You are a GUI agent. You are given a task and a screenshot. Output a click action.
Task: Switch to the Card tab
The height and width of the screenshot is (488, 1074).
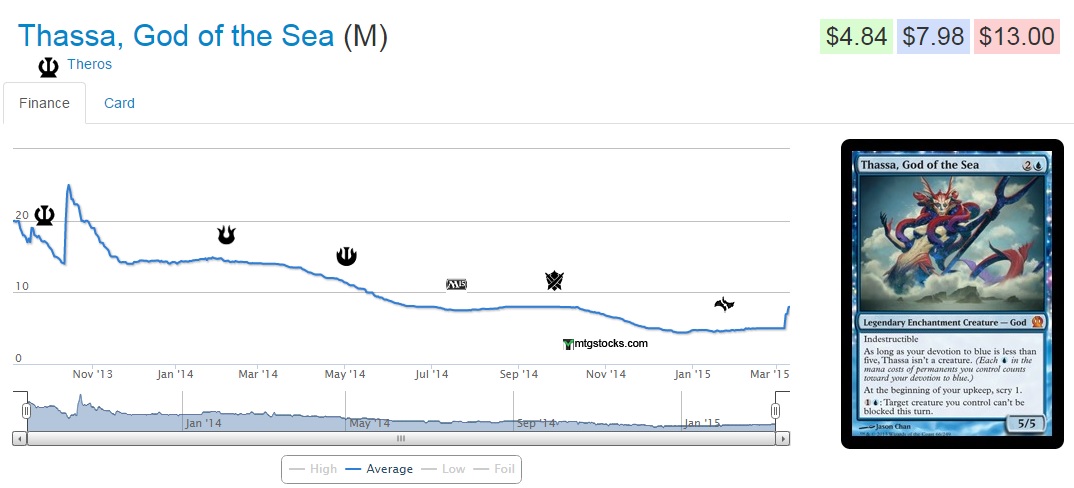point(119,103)
